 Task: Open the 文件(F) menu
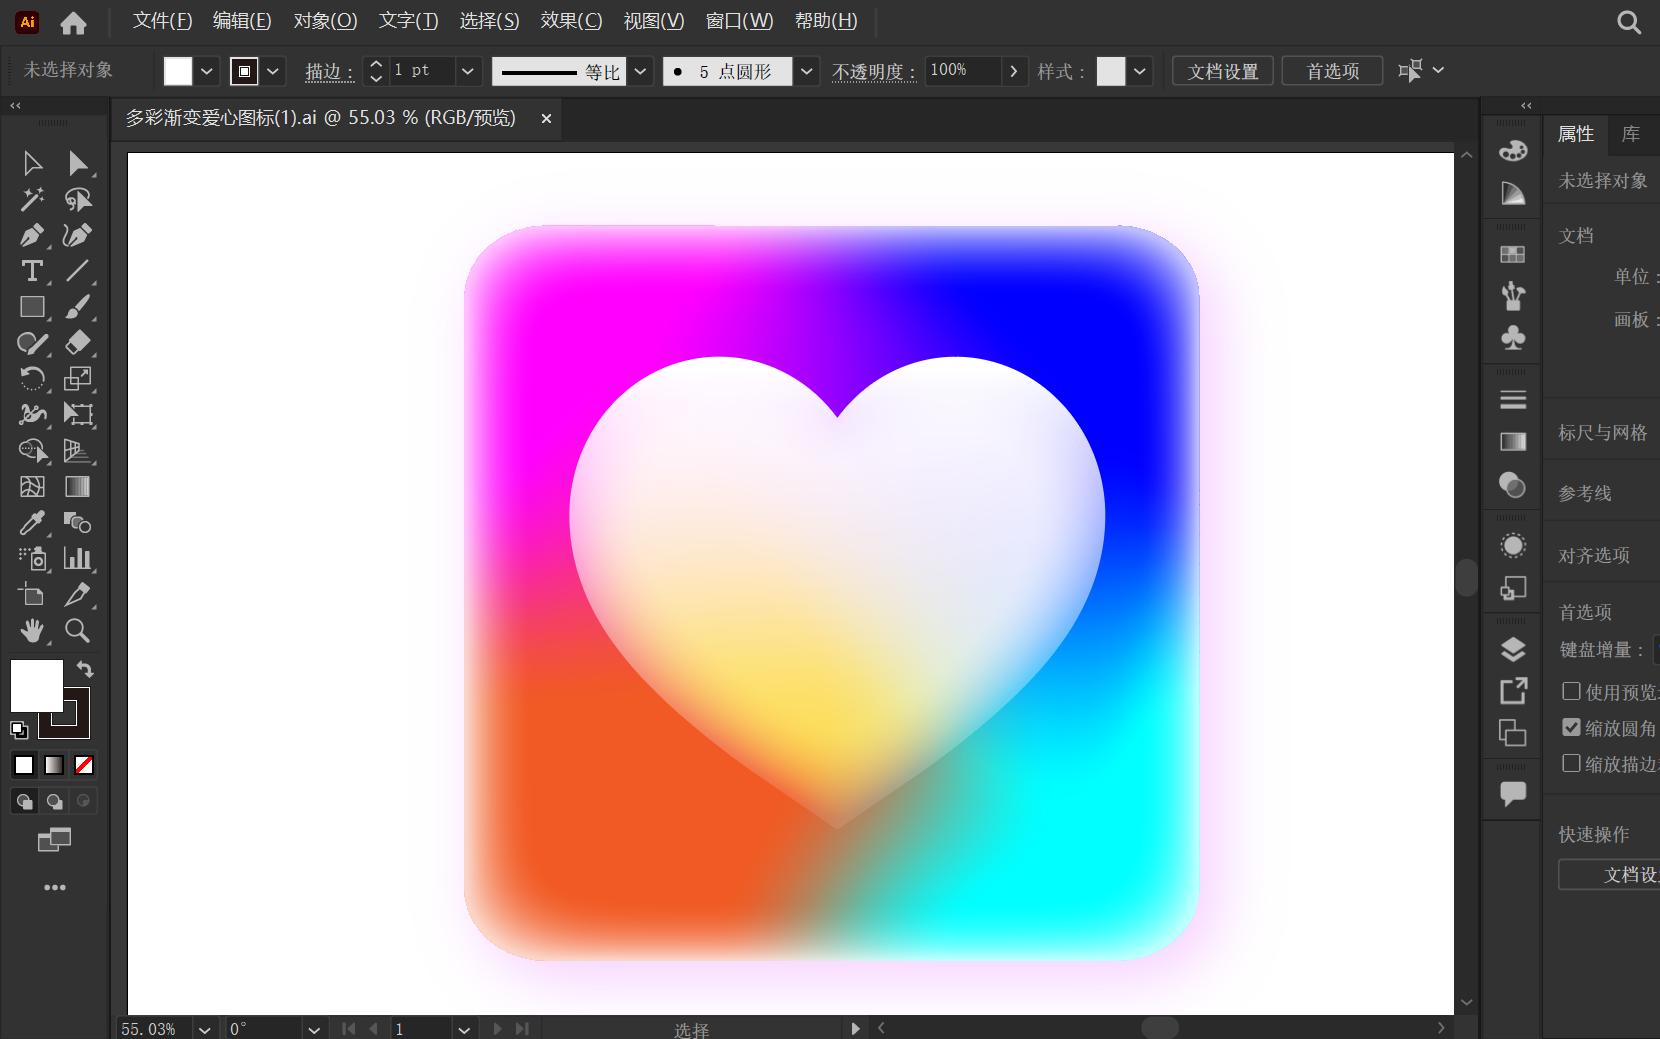[162, 21]
